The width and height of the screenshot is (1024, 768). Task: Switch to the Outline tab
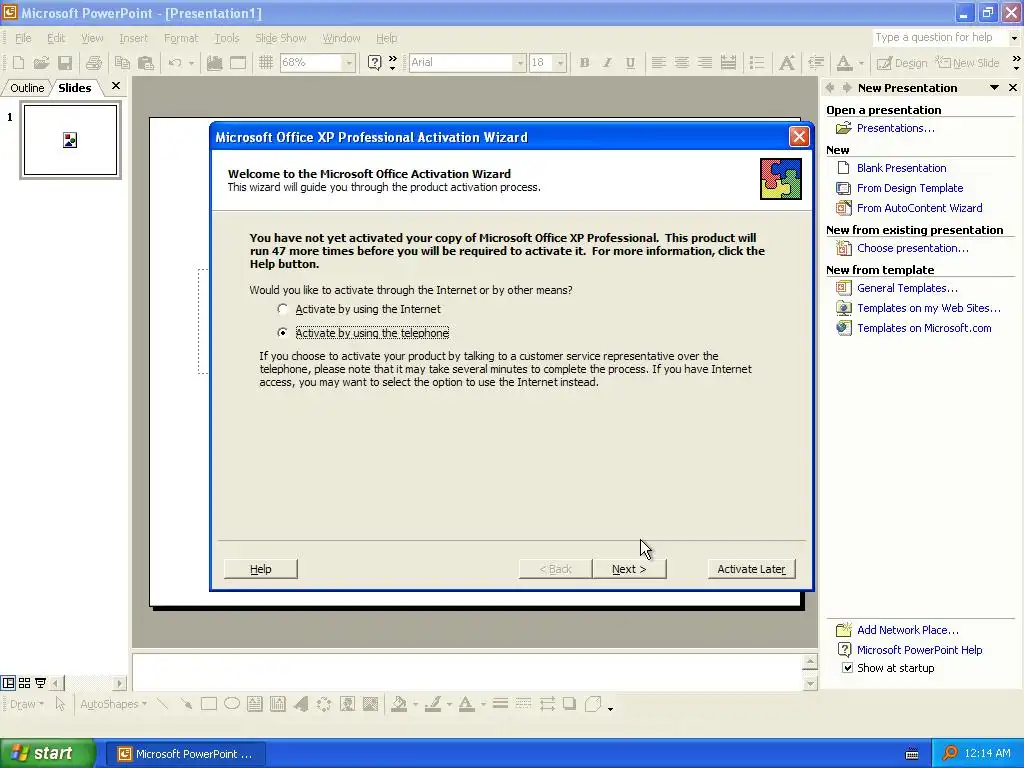[x=27, y=88]
